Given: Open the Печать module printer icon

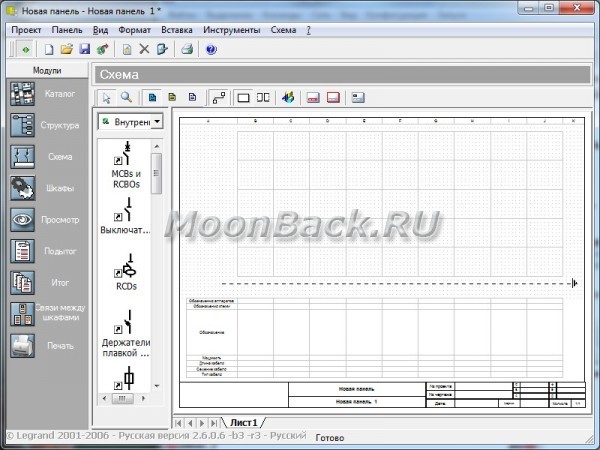Looking at the screenshot, I should coord(23,346).
